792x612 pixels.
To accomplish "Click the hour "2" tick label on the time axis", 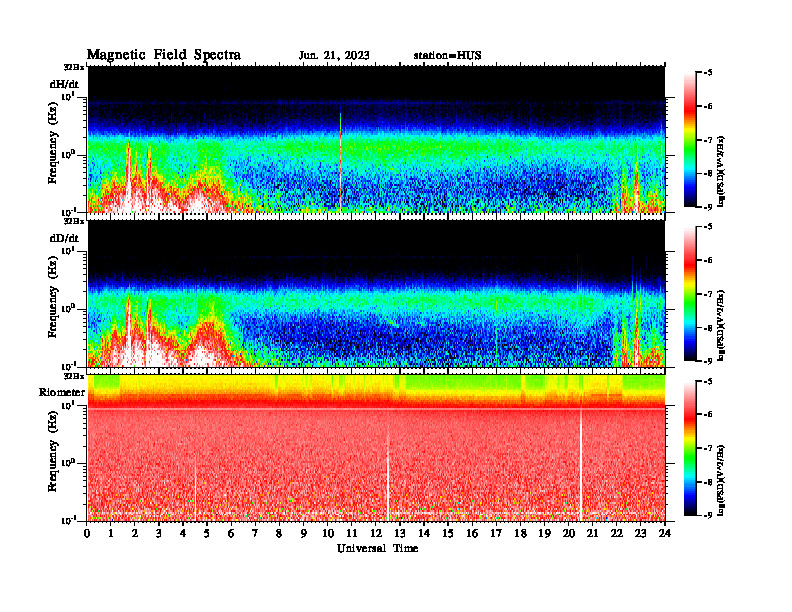I will click(135, 533).
